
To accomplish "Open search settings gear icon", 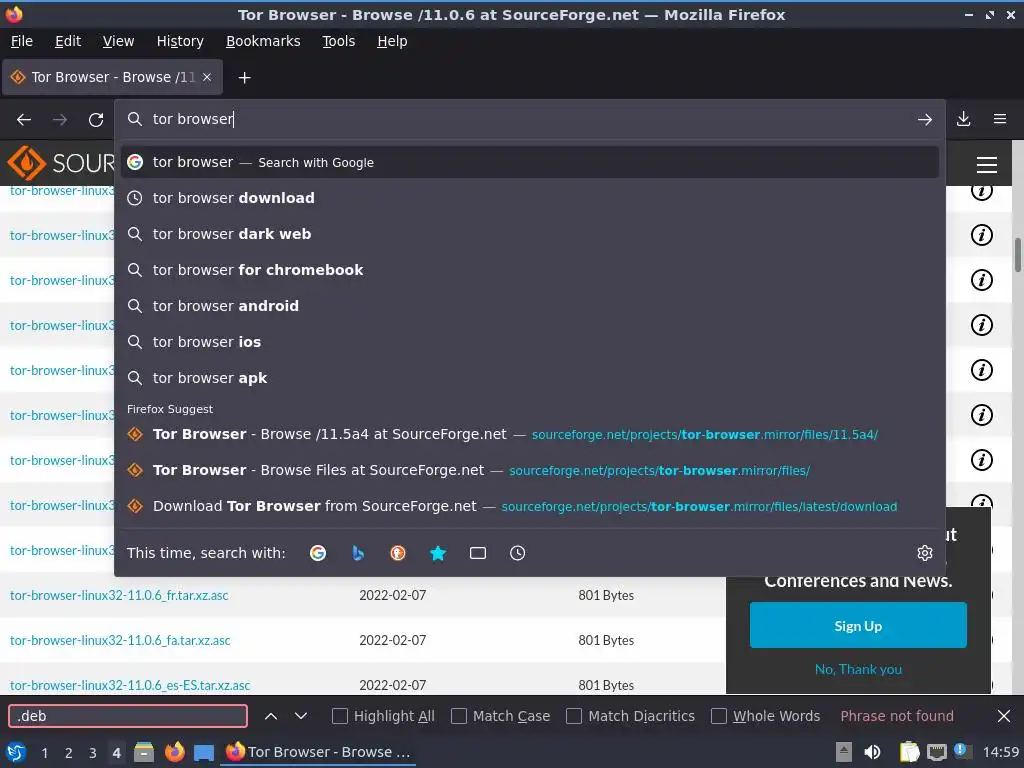I will [x=925, y=553].
